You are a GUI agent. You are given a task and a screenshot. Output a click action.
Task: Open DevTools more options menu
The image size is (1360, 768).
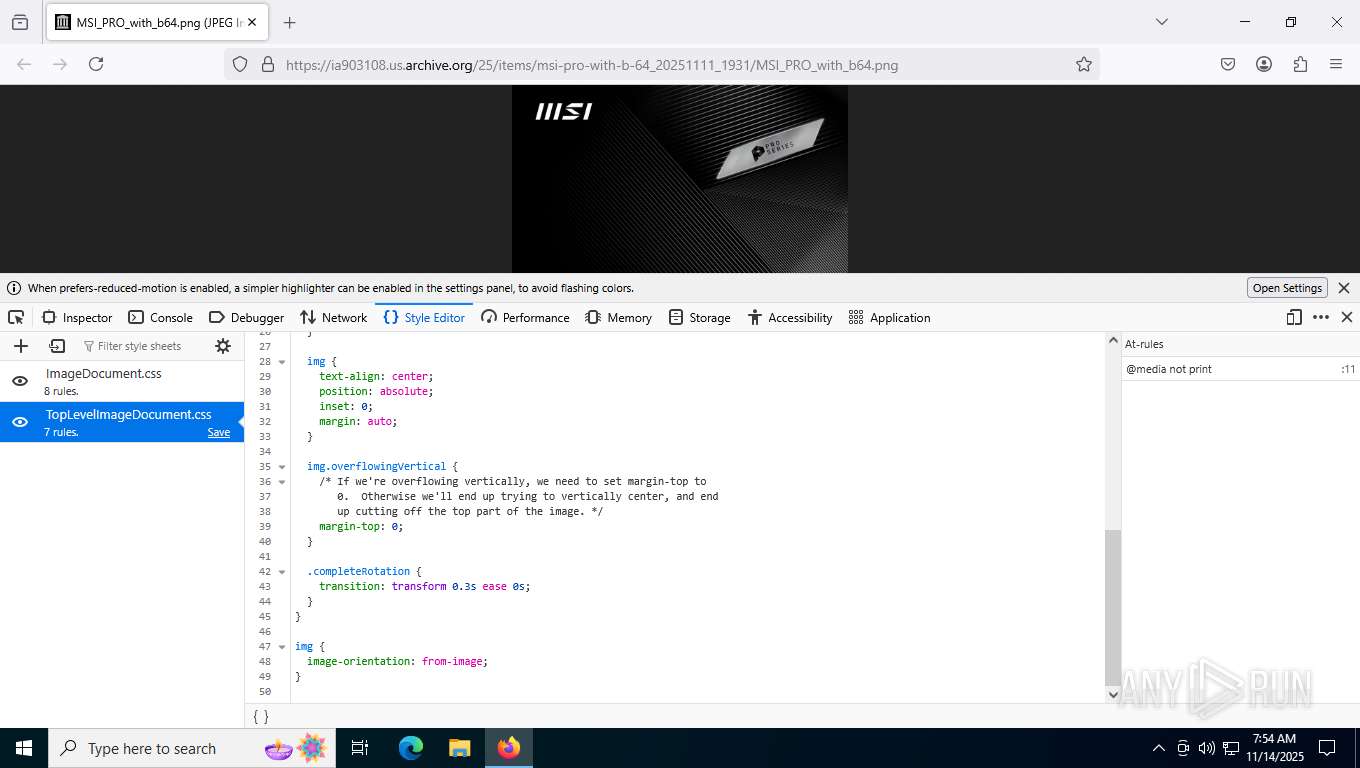1321,317
